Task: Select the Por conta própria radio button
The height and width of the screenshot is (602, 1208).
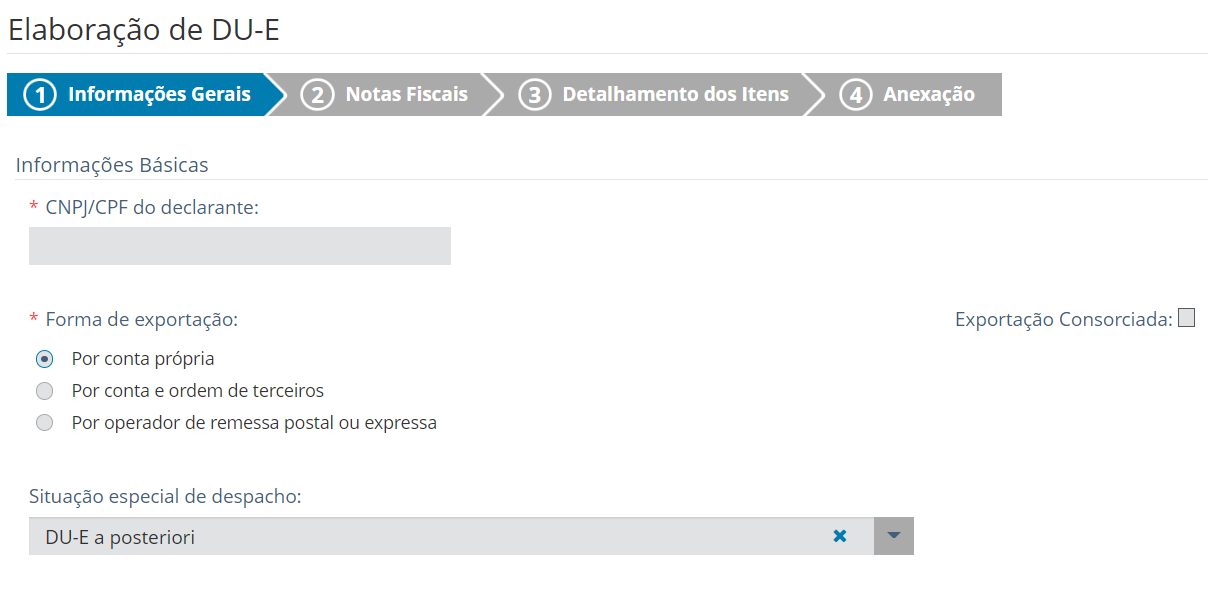Action: (44, 359)
